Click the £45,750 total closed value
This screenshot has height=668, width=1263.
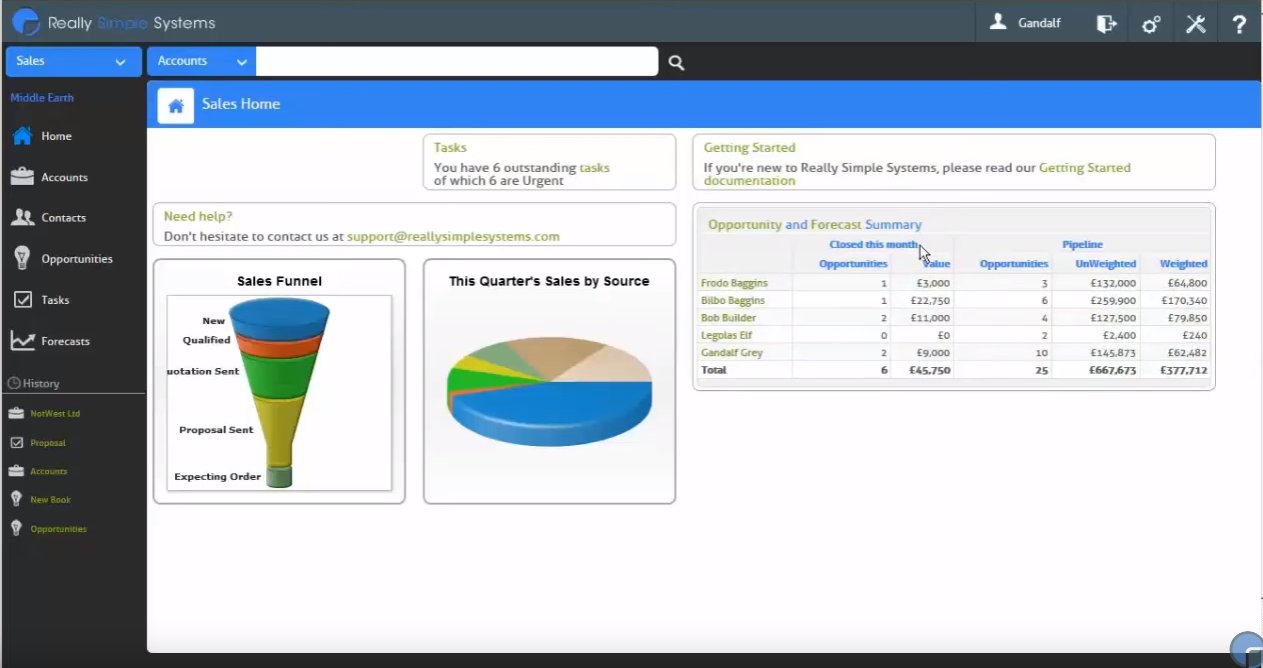tap(929, 370)
